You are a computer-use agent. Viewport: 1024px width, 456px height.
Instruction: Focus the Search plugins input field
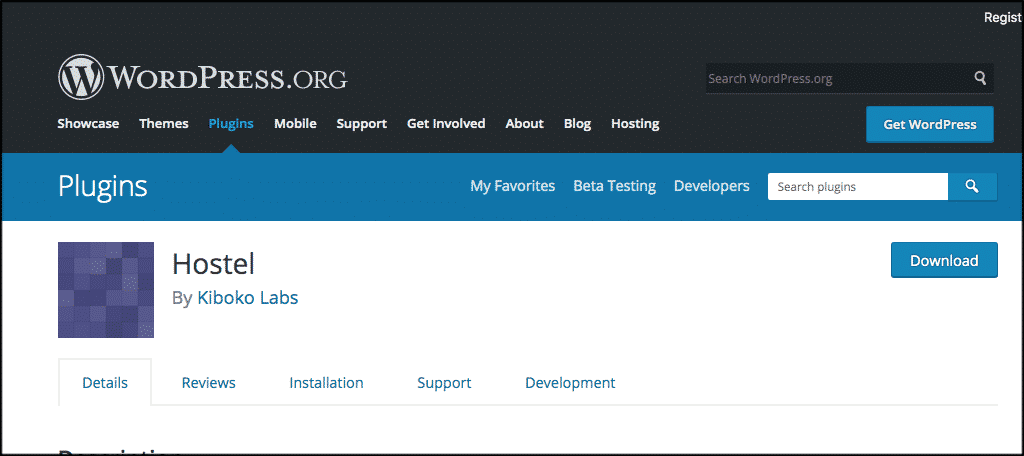858,187
